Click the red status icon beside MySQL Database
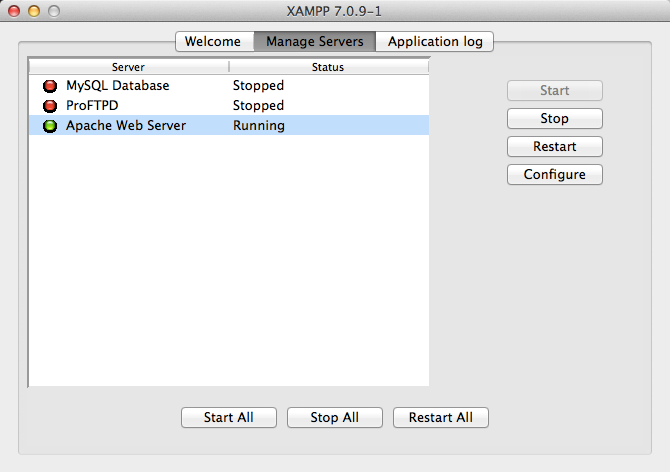Screen dimensions: 670x472 [50, 86]
